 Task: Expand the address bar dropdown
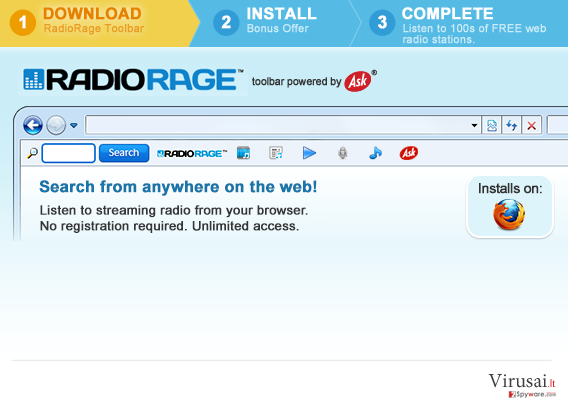coord(474,126)
